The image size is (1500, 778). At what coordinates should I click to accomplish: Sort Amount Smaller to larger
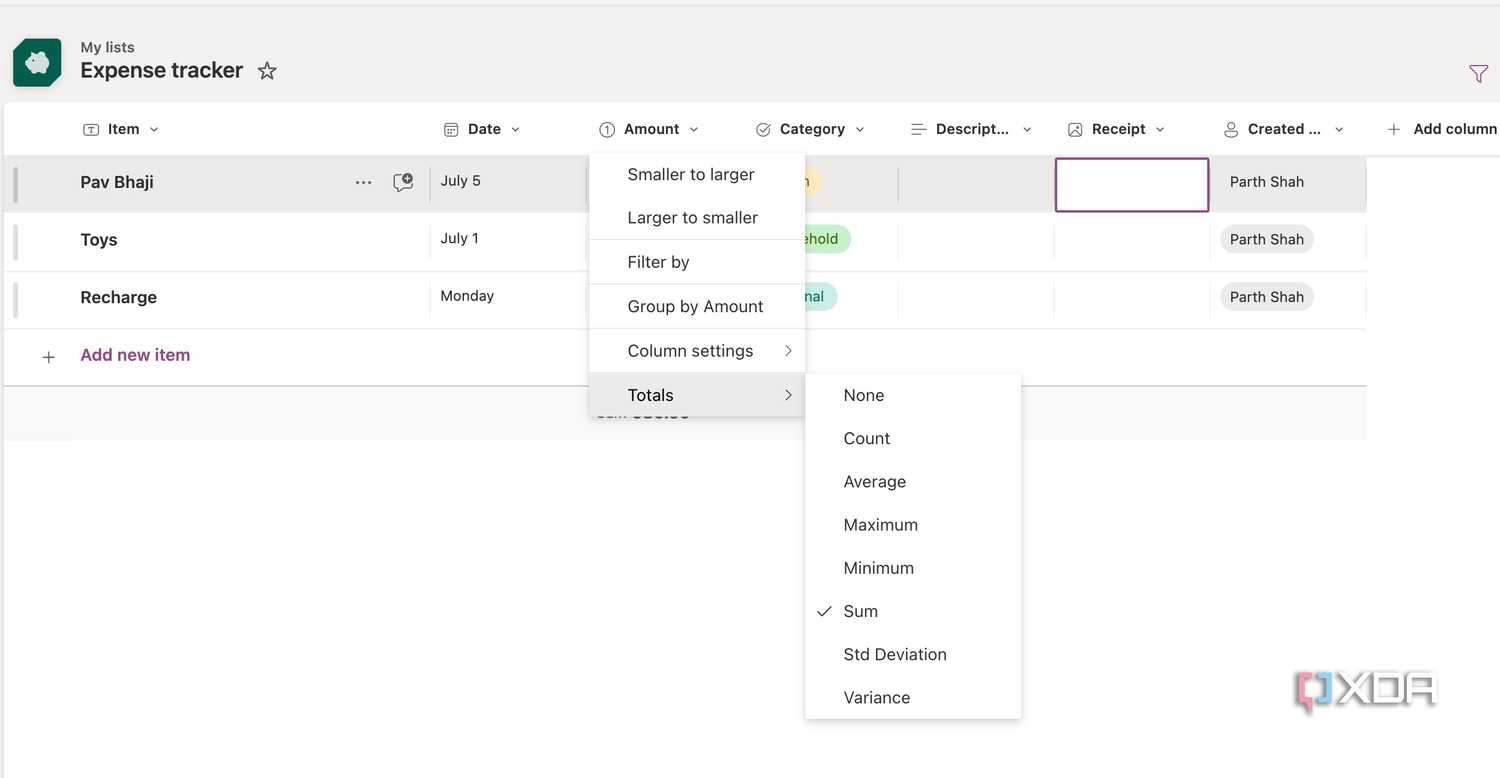tap(697, 174)
